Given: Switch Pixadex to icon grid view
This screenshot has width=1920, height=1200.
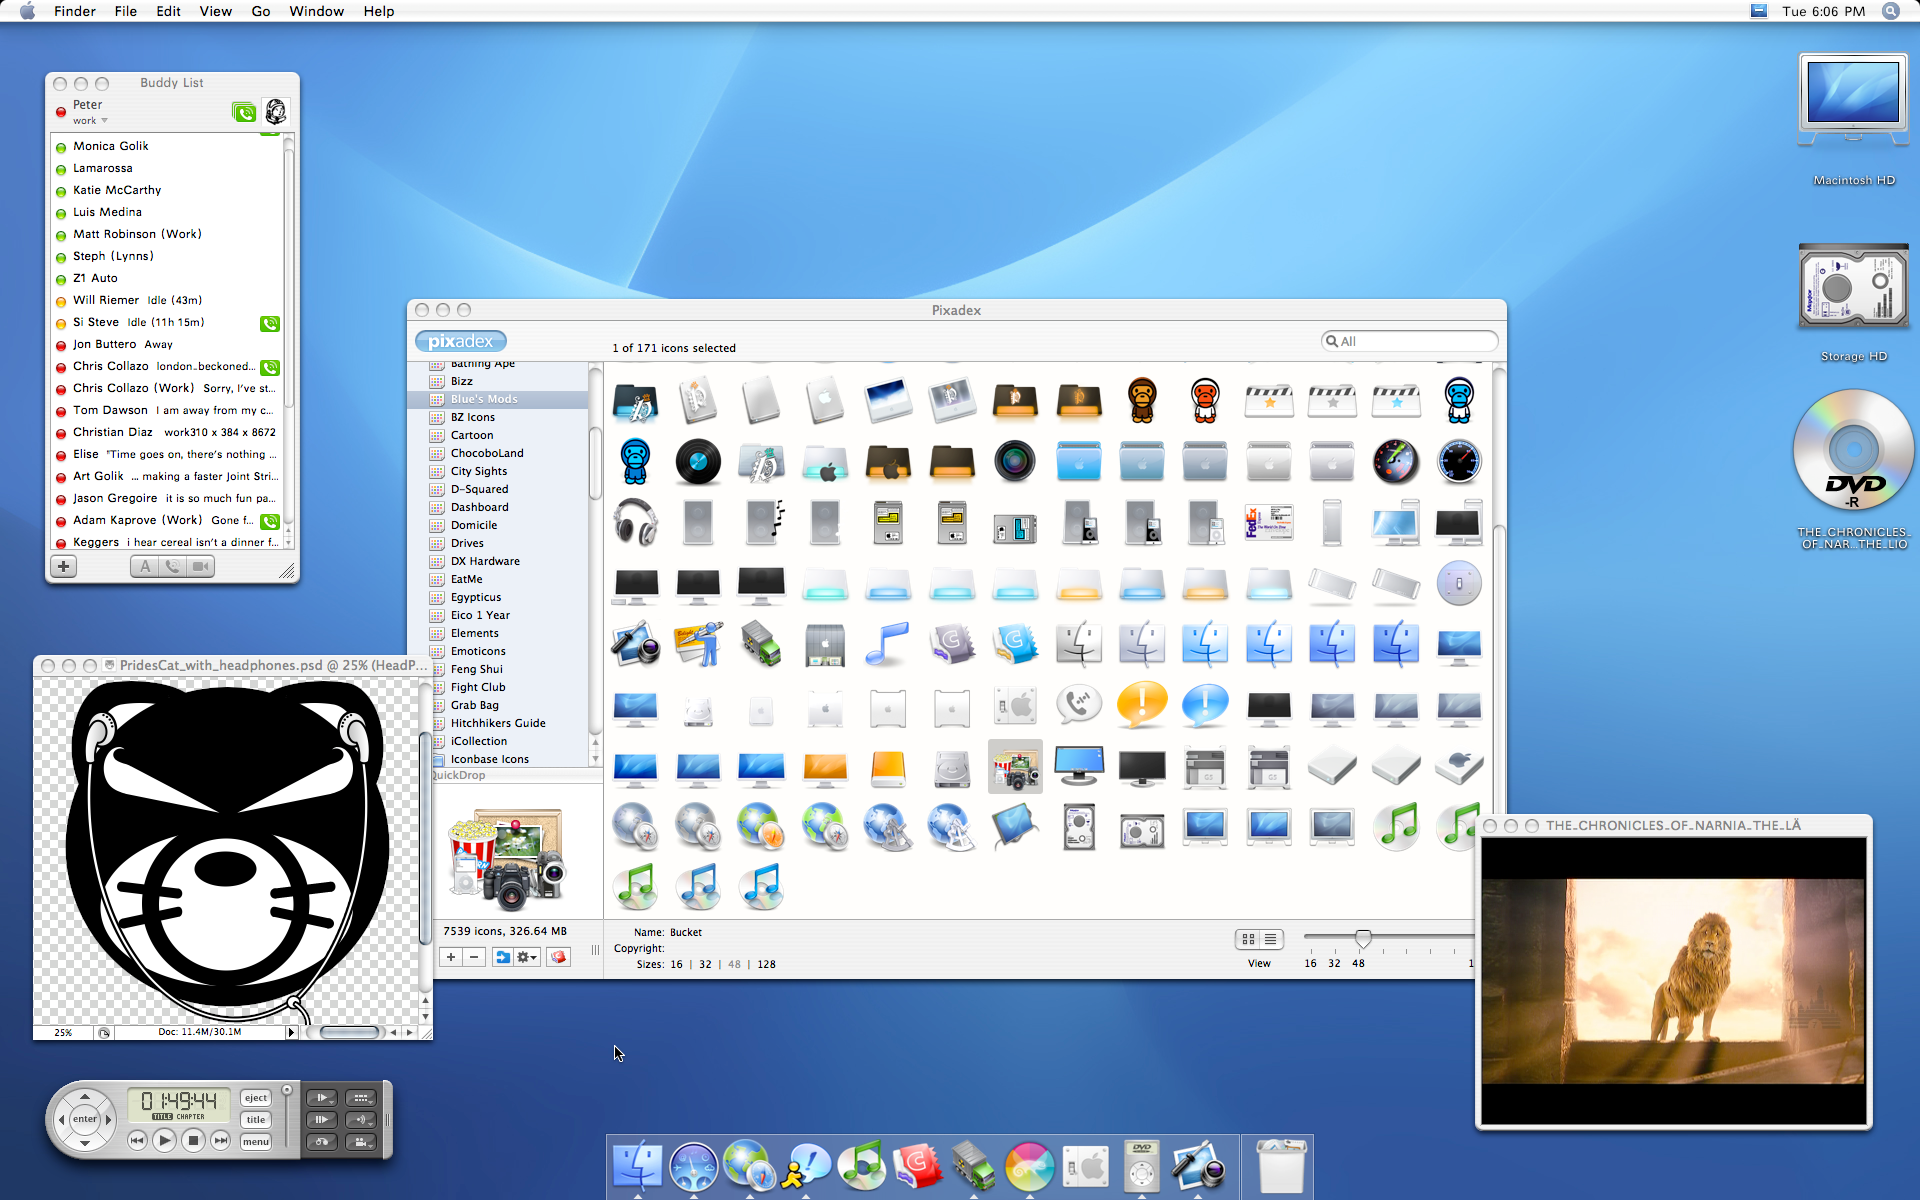Looking at the screenshot, I should pos(1248,939).
